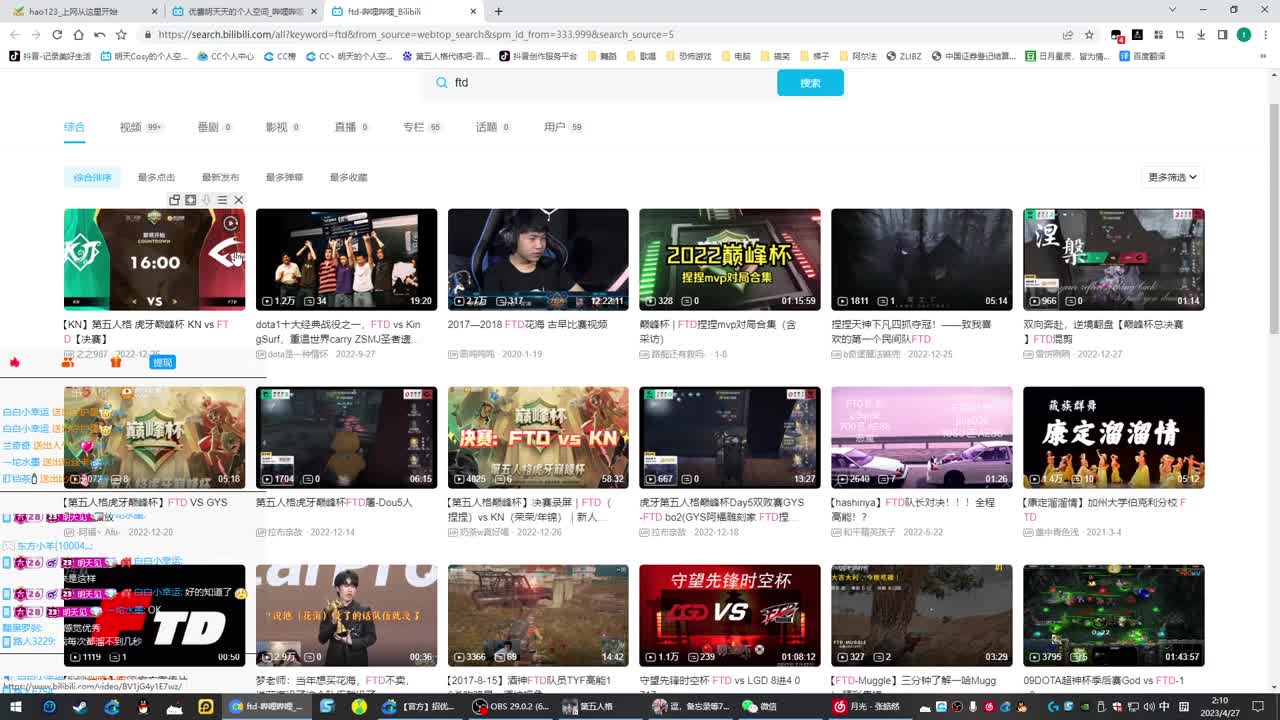Click the blue 搜索 search button
1280x720 pixels.
[x=810, y=83]
